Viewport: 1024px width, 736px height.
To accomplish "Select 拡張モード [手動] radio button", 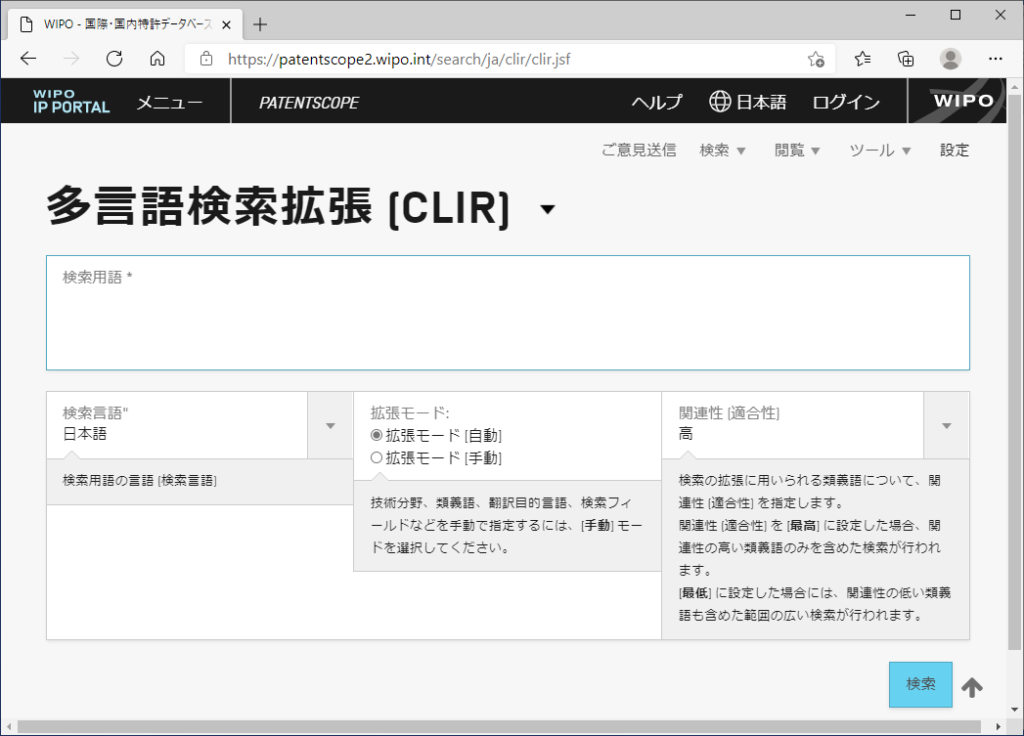I will click(x=377, y=458).
